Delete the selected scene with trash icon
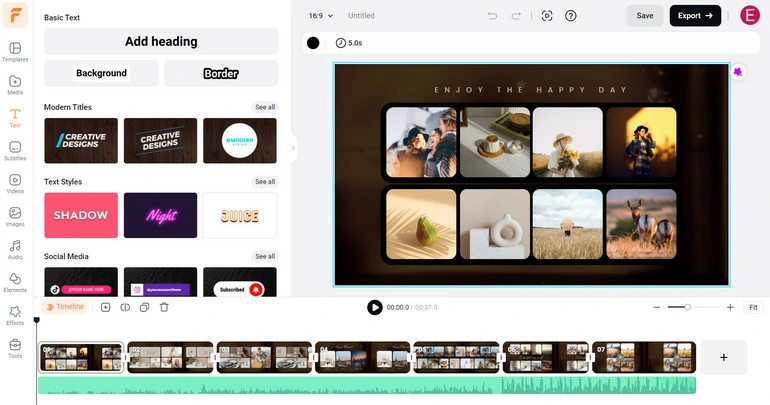Screen dimensions: 770x405 click(164, 307)
